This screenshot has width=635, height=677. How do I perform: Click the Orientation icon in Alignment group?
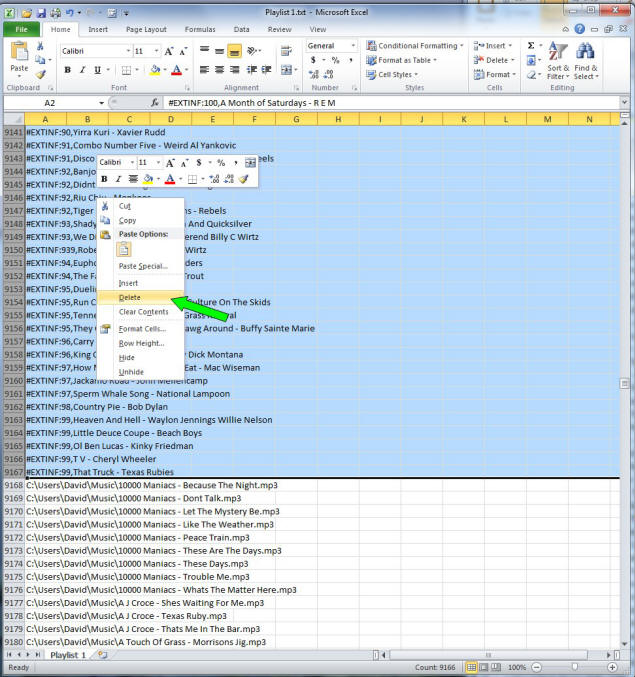pyautogui.click(x=253, y=51)
